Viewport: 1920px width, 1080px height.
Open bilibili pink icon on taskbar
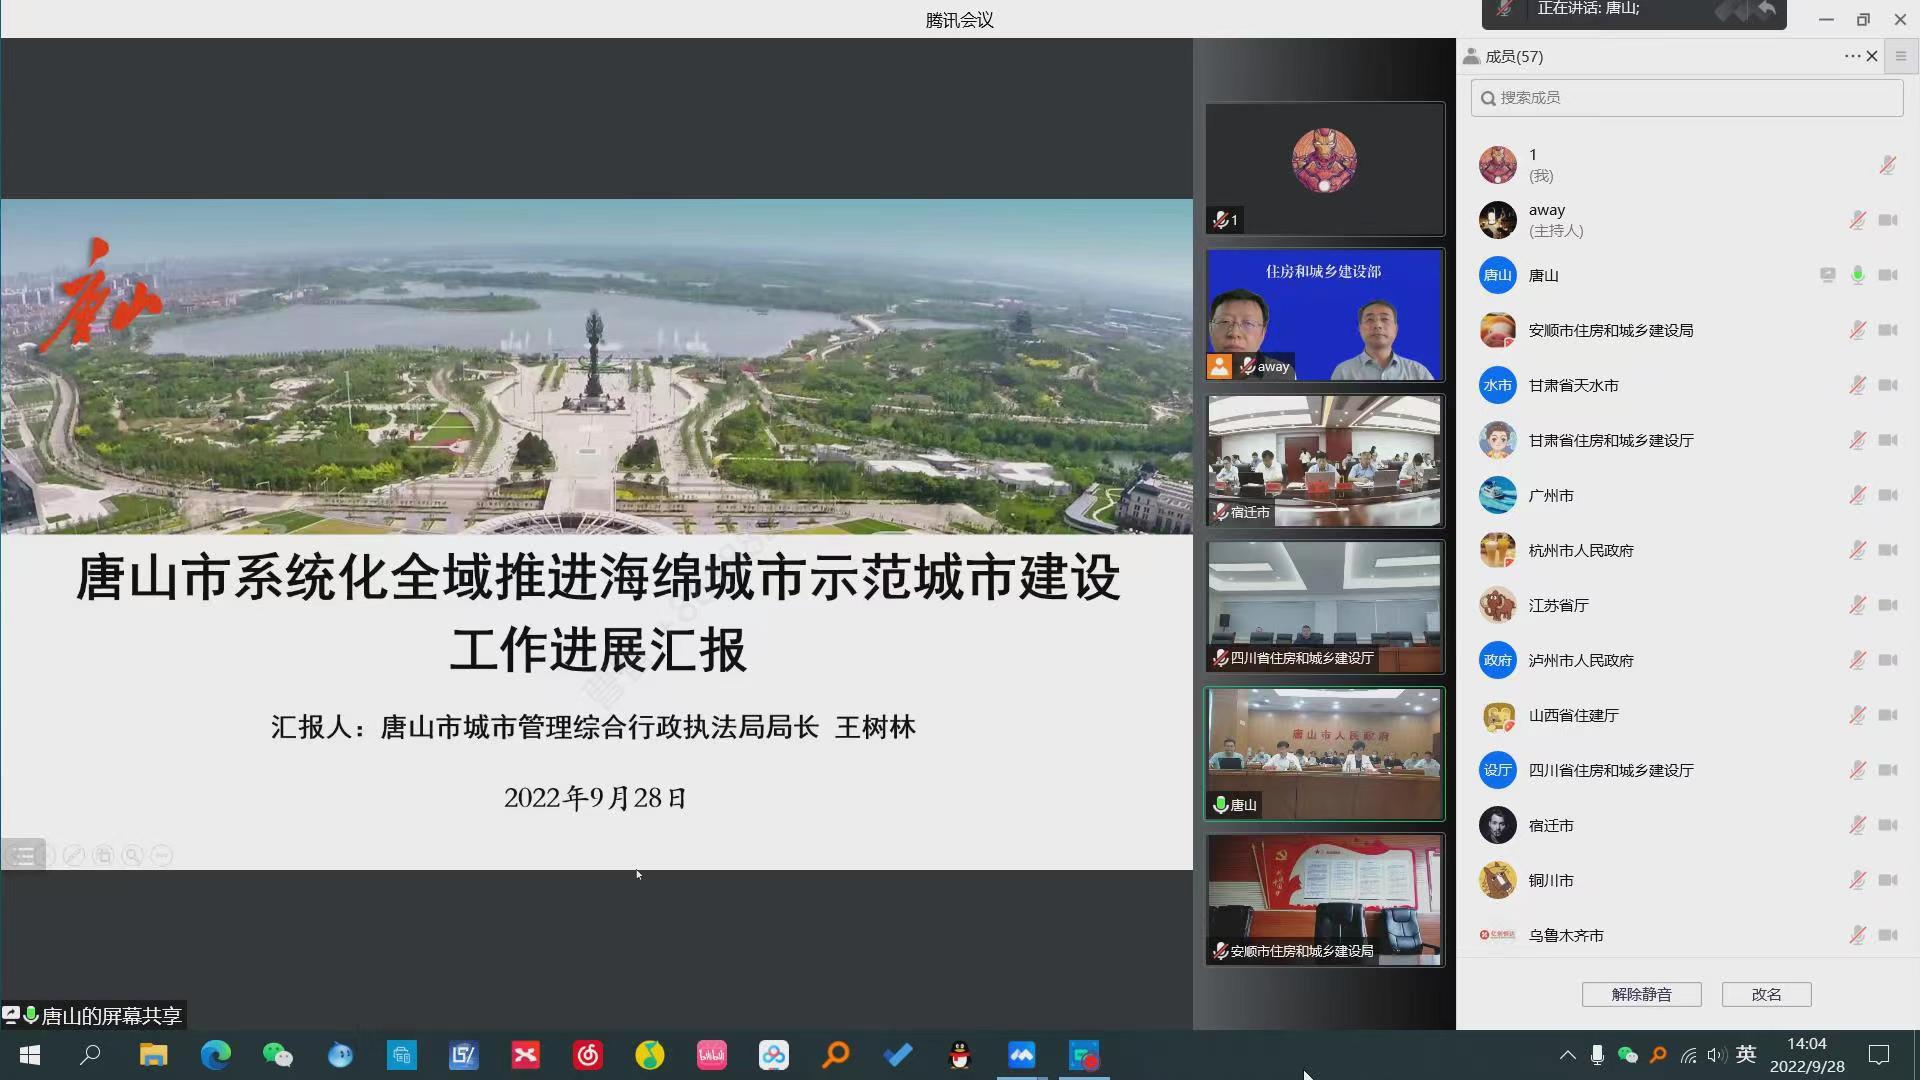click(x=711, y=1055)
